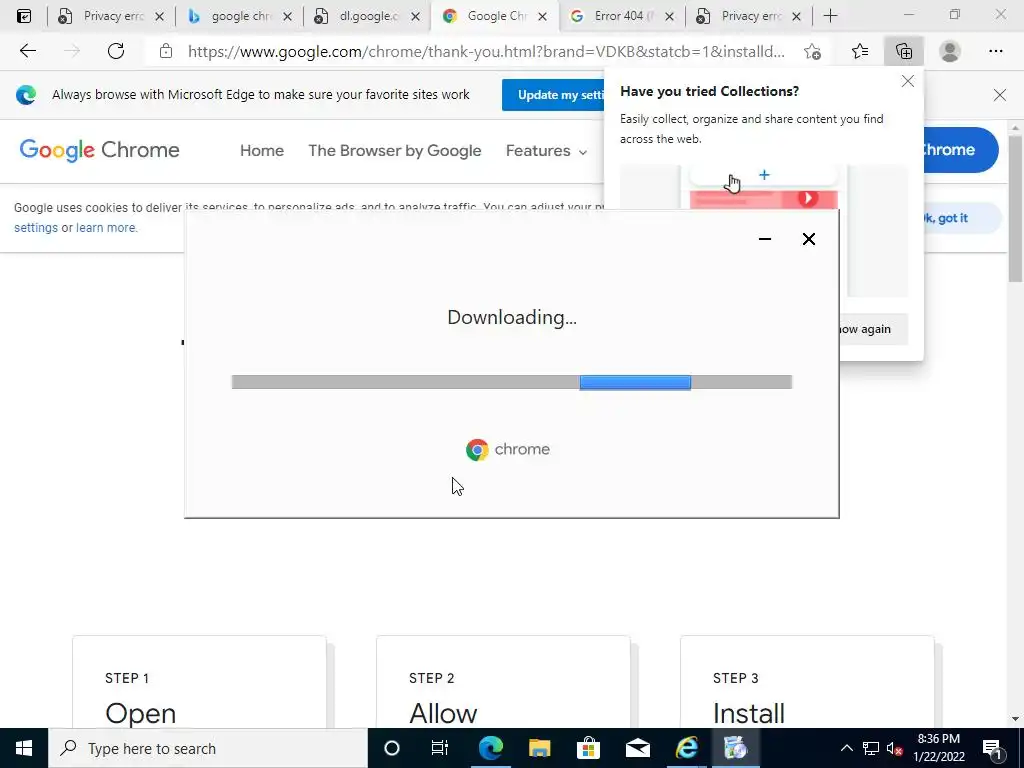The image size is (1024, 768).
Task: Open Task View on the taskbar
Action: (440, 748)
